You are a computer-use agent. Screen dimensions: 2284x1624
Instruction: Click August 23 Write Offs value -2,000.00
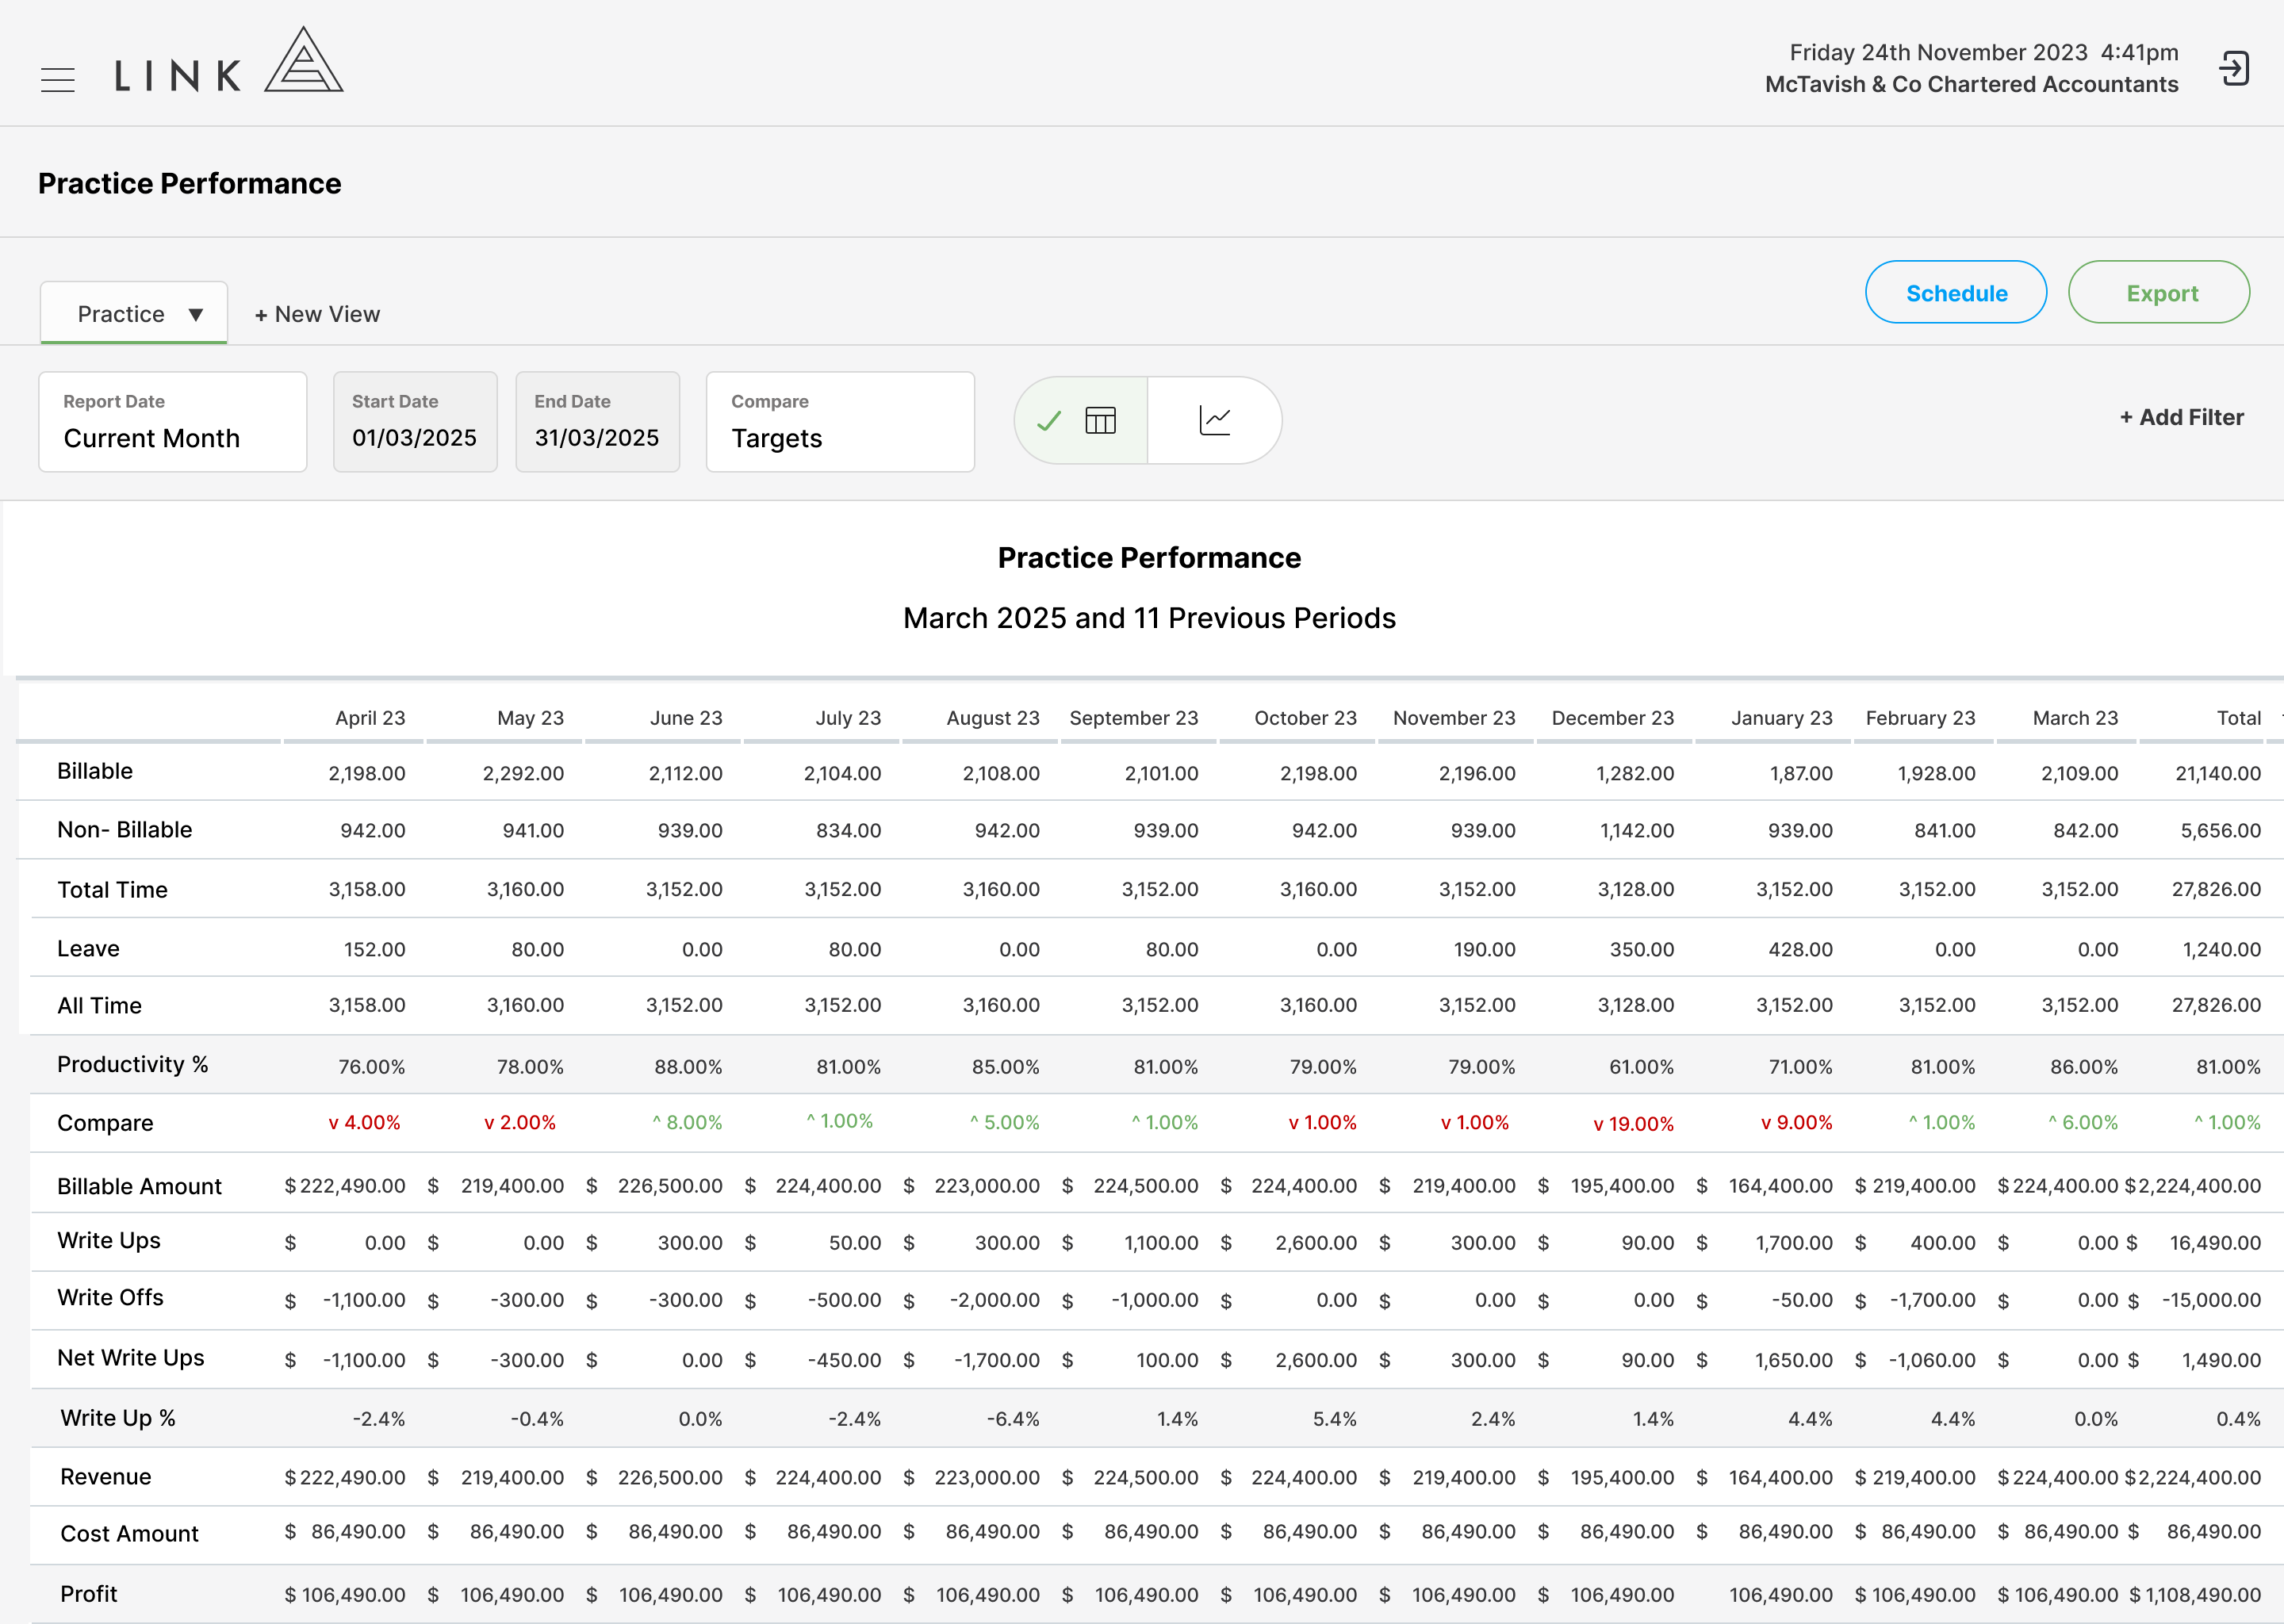(x=996, y=1300)
